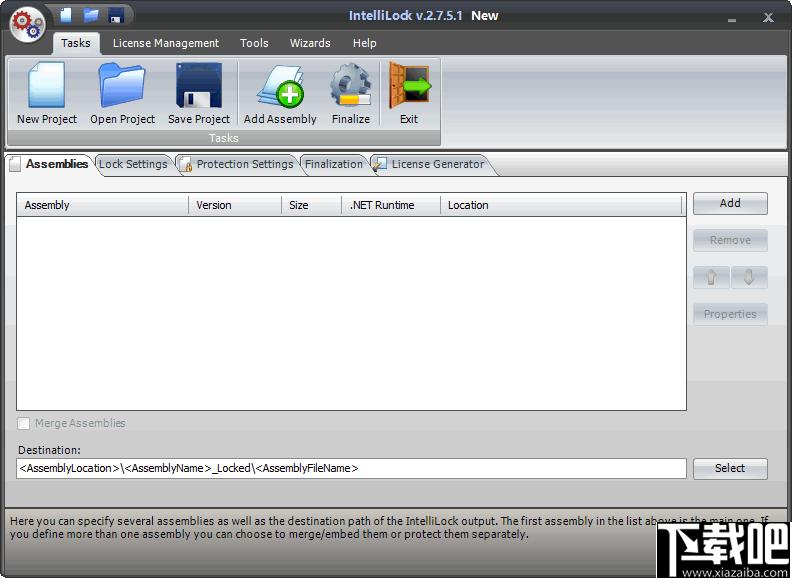This screenshot has height=578, width=792.
Task: Click the Properties button
Action: click(730, 314)
